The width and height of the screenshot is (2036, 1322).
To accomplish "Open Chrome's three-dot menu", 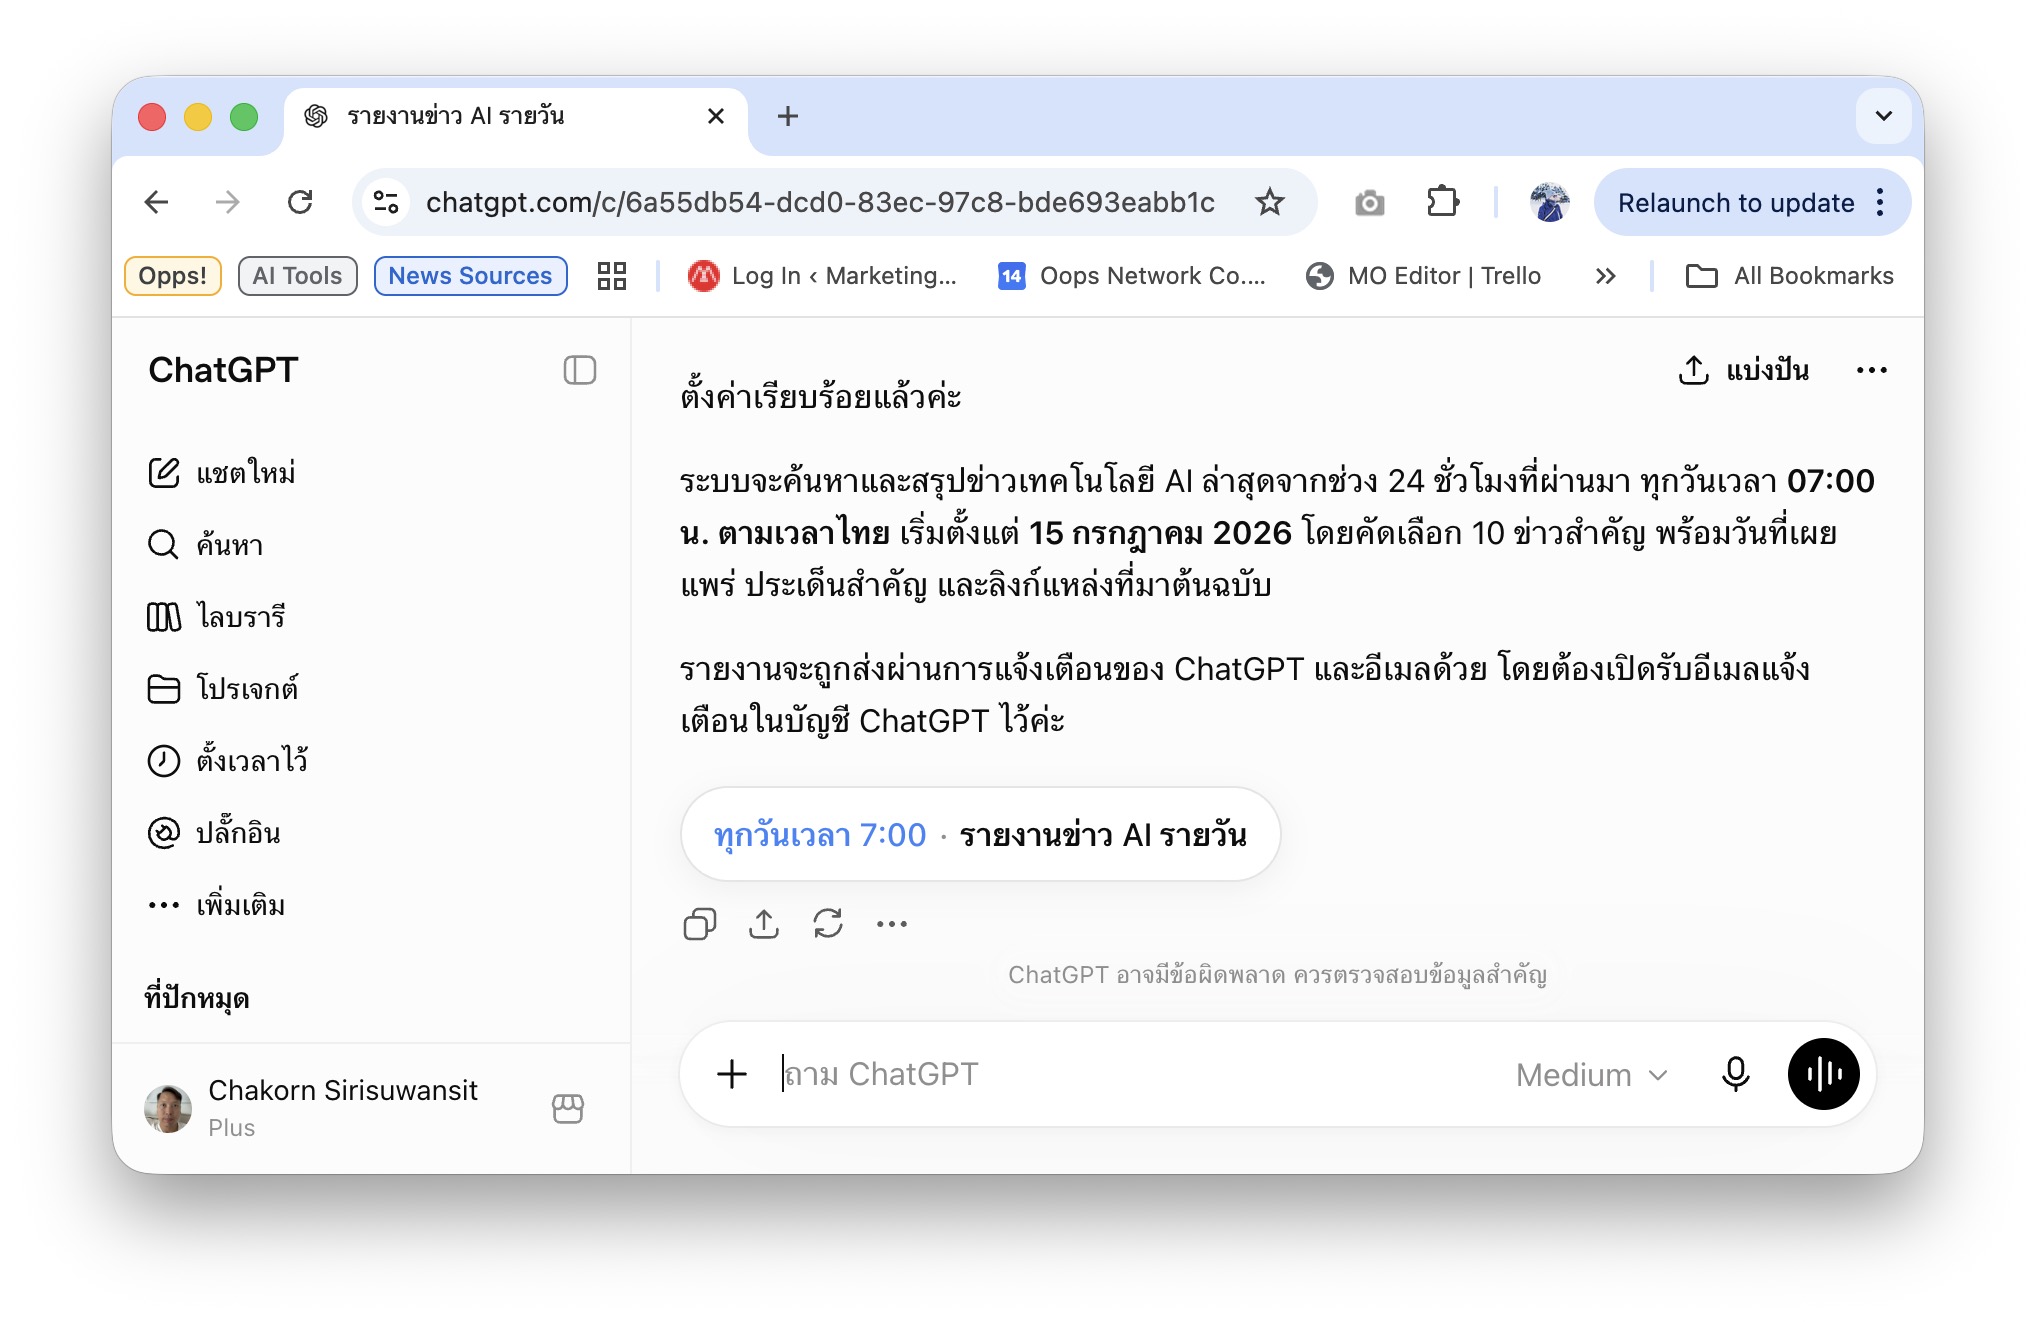I will click(x=1881, y=202).
